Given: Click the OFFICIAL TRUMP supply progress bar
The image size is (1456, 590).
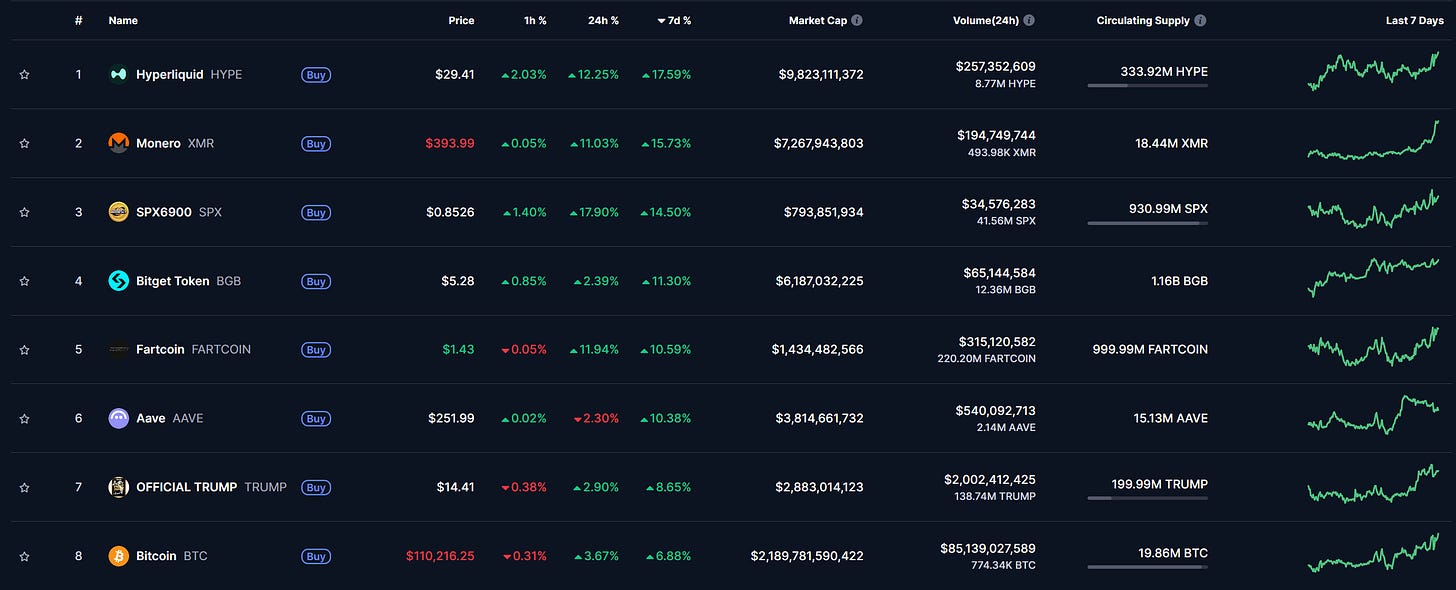Looking at the screenshot, I should point(1147,498).
